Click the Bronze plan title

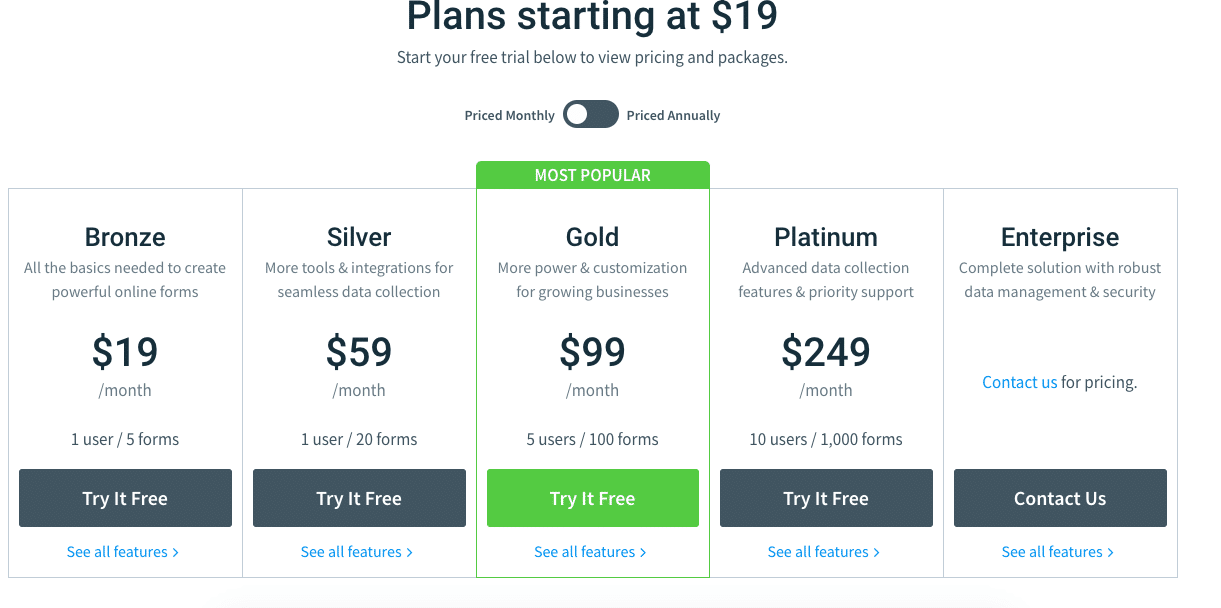pyautogui.click(x=125, y=237)
